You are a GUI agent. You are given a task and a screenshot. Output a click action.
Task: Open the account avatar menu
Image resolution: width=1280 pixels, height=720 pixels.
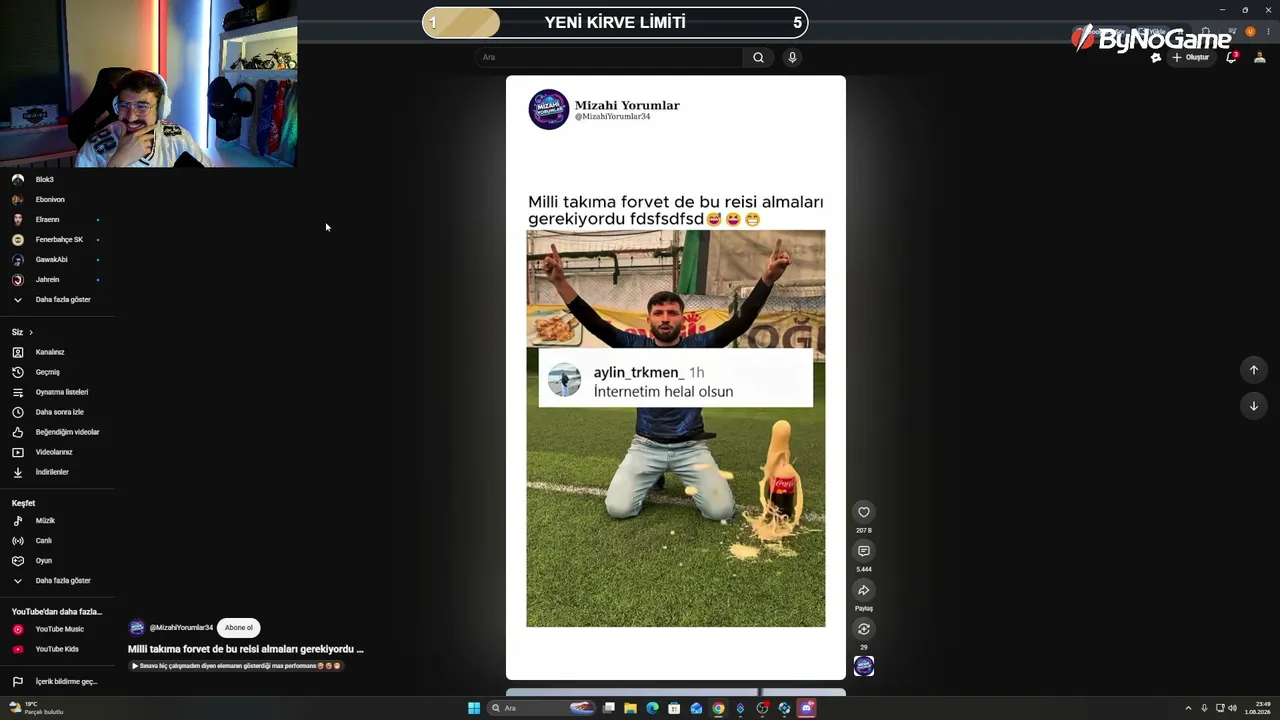point(1260,57)
